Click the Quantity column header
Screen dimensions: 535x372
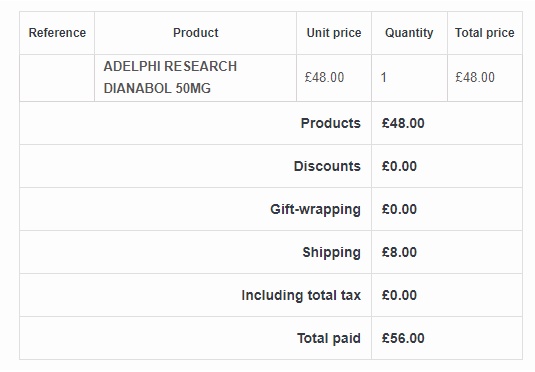(x=409, y=33)
